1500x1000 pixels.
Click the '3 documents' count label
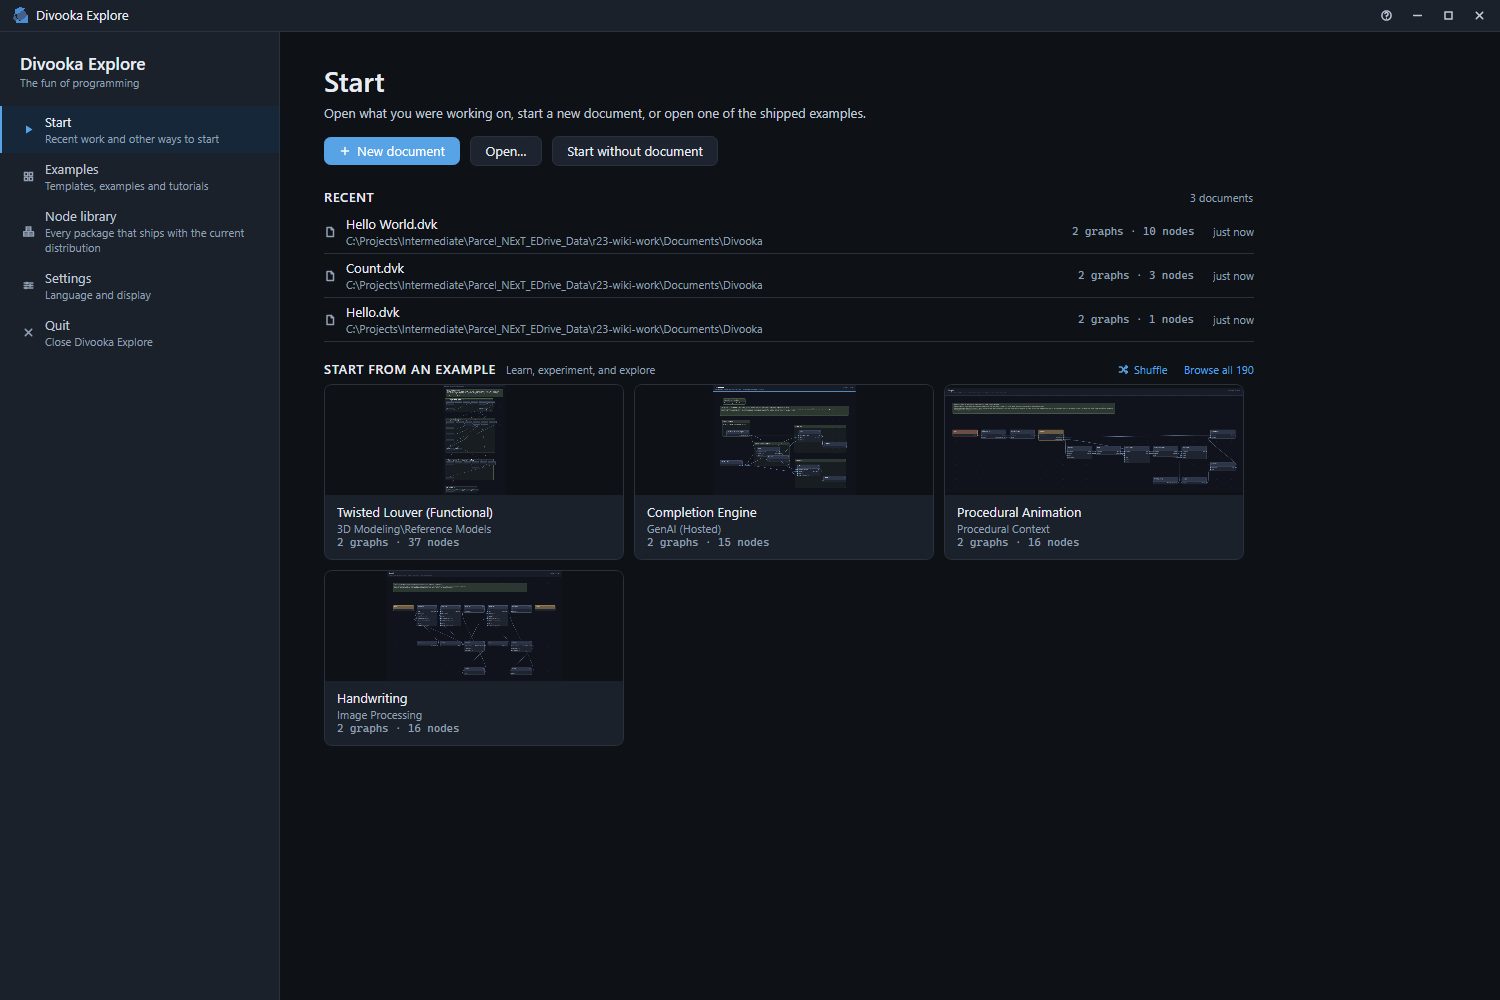point(1221,198)
